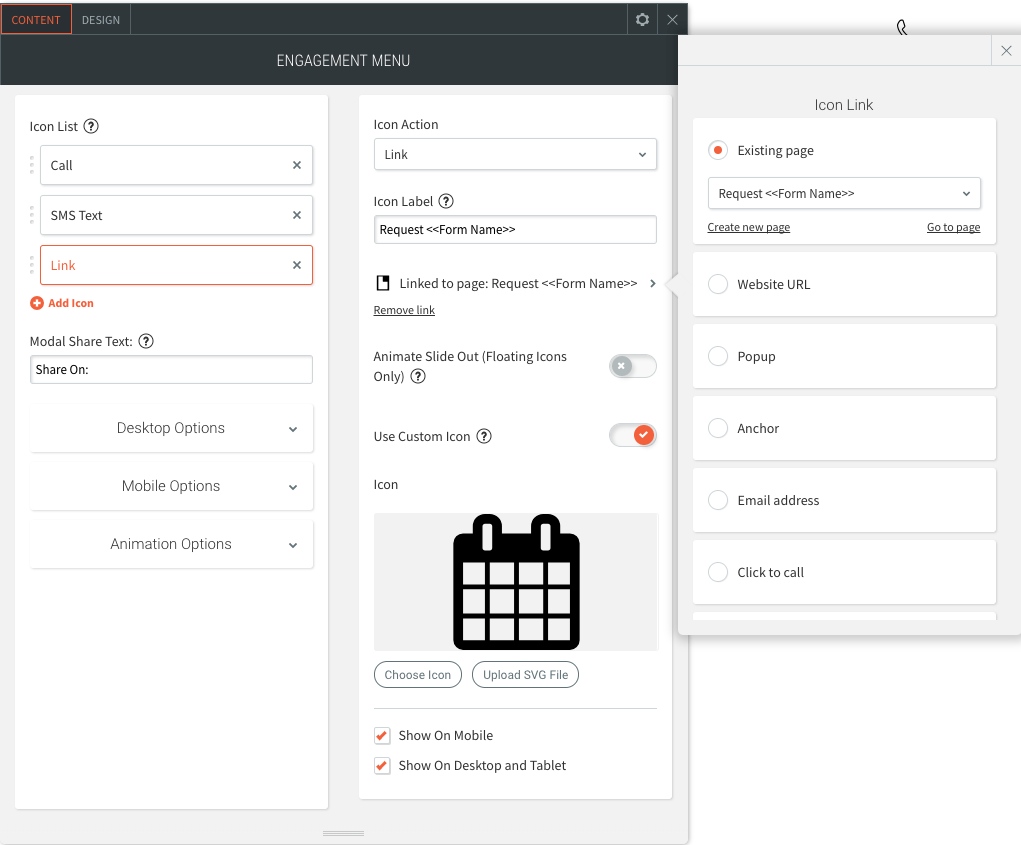Screen dimensions: 1021x845
Task: Click the Use Custom Icon help icon
Action: tap(484, 436)
